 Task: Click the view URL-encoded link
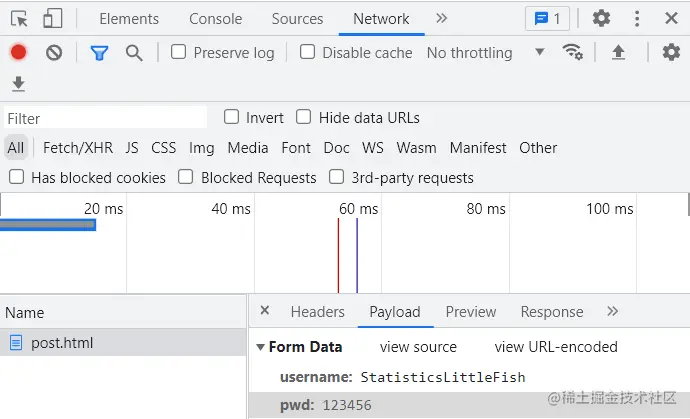556,347
